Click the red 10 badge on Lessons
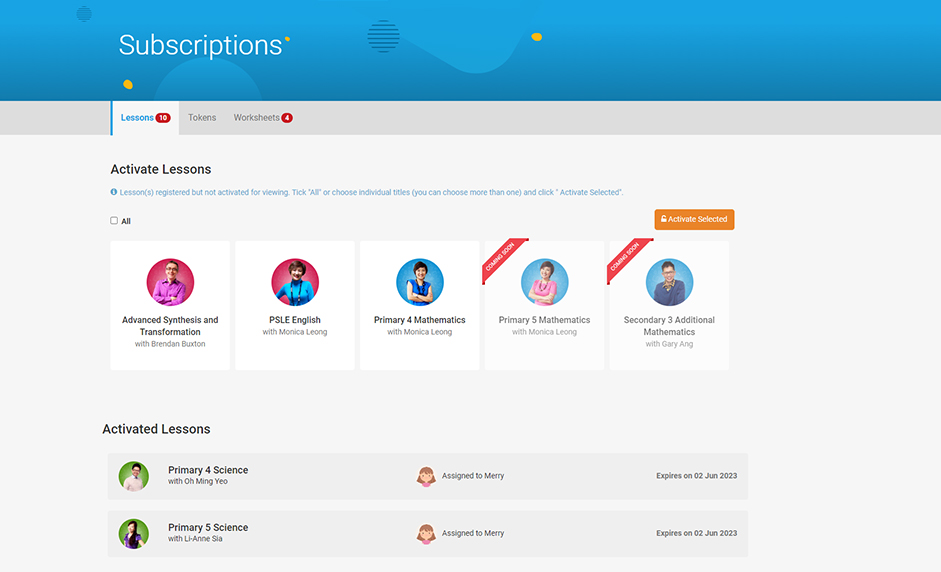The image size is (941, 572). pyautogui.click(x=163, y=118)
